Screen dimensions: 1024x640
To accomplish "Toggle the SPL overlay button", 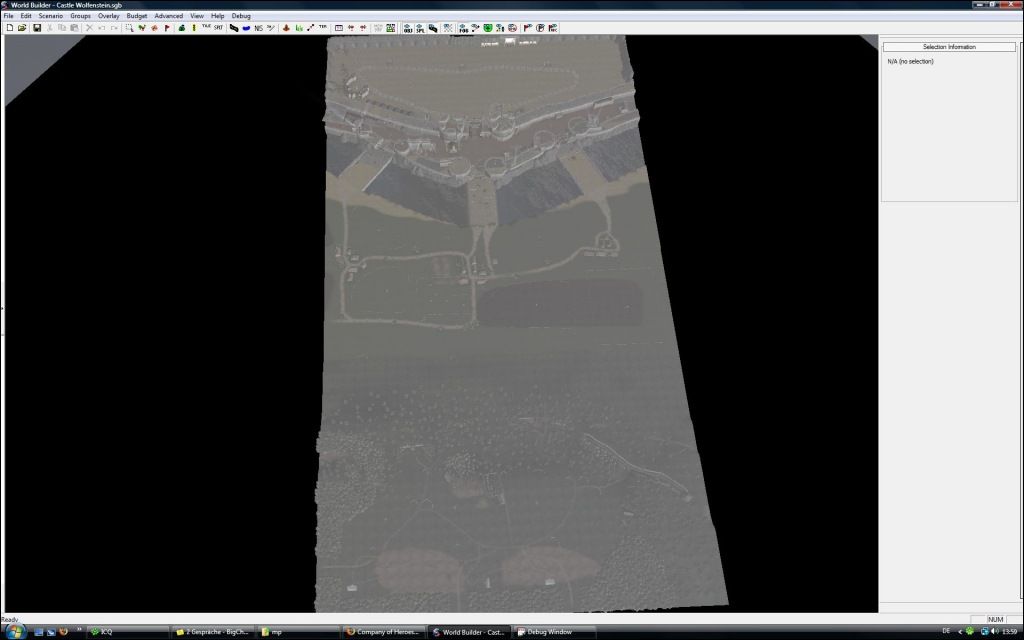I will [421, 28].
